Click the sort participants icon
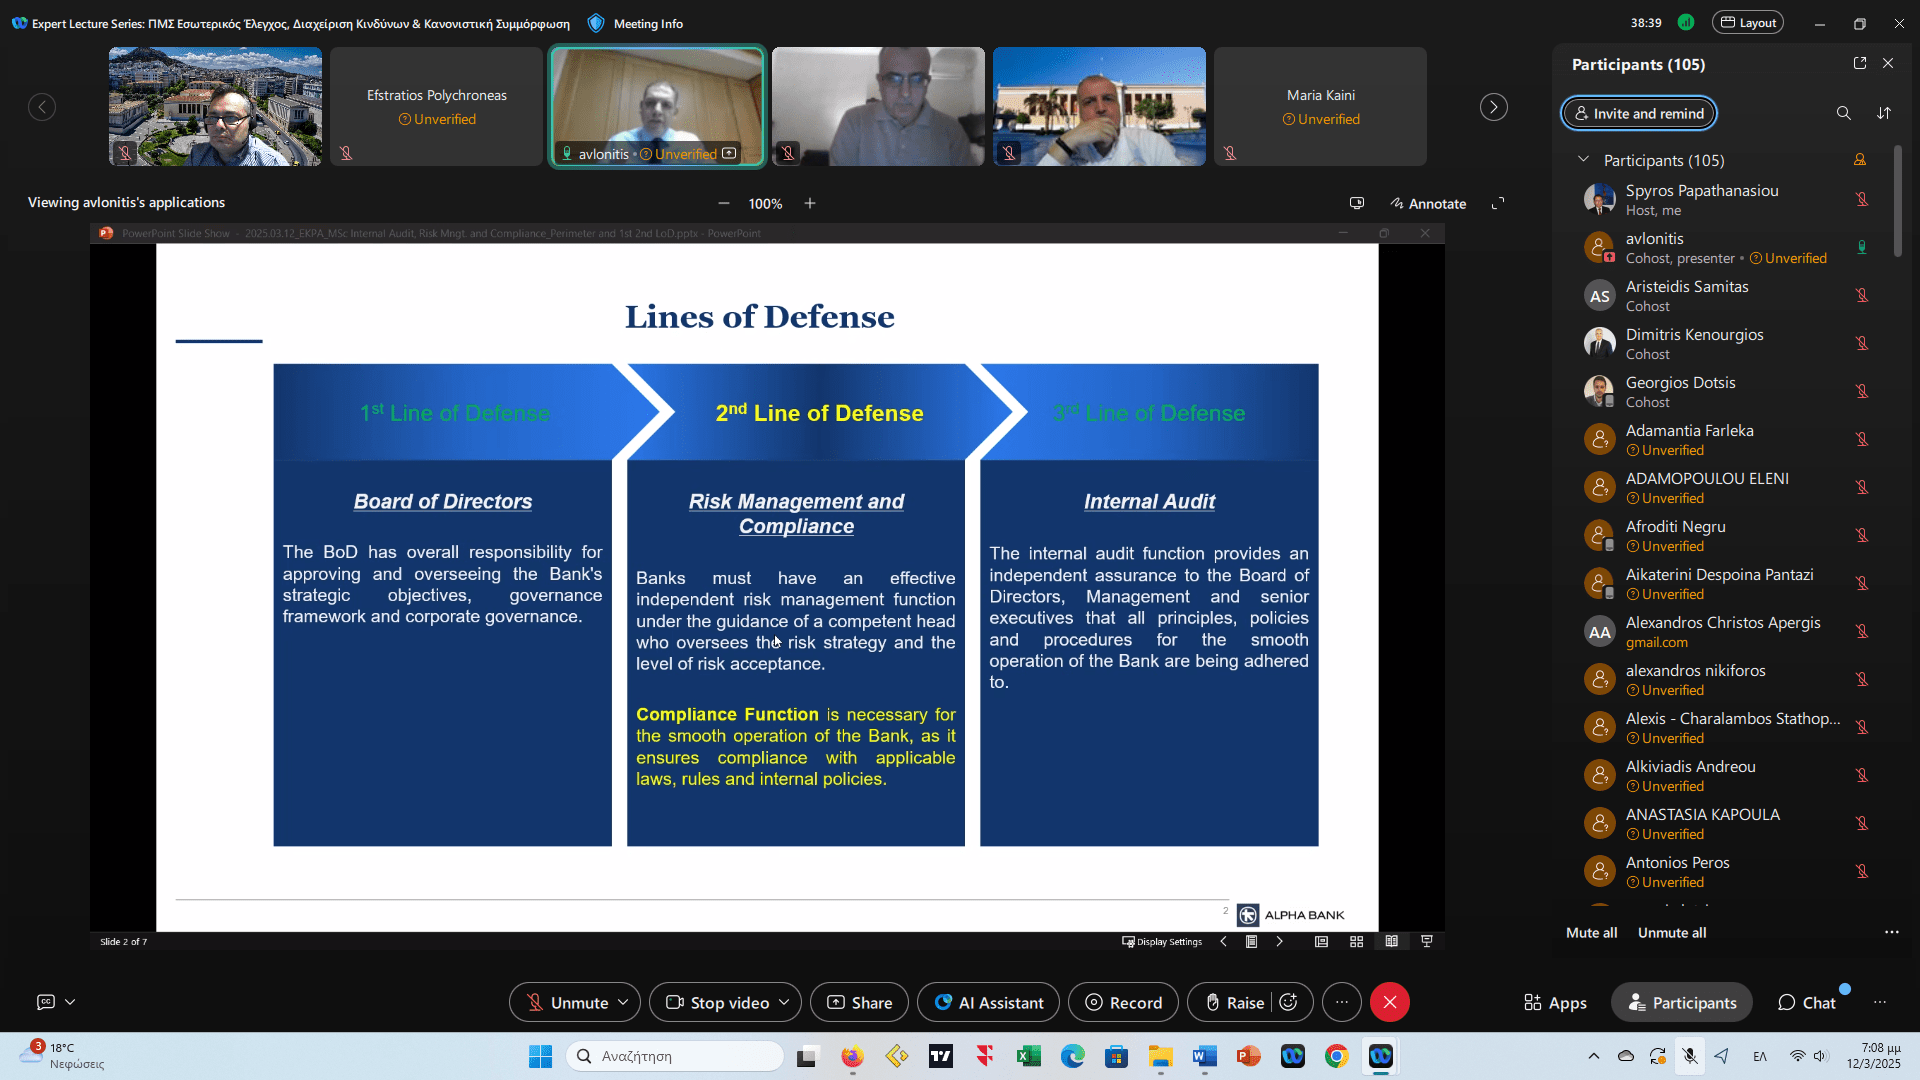Viewport: 1920px width, 1080px height. click(1884, 113)
